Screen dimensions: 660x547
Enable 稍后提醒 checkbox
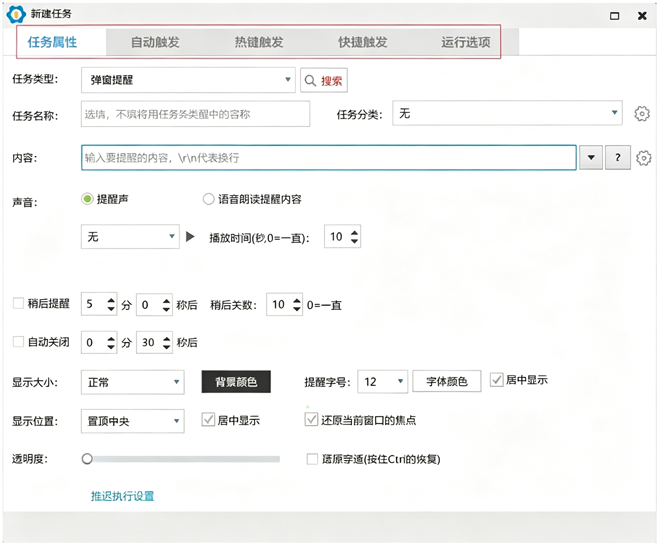pos(18,303)
